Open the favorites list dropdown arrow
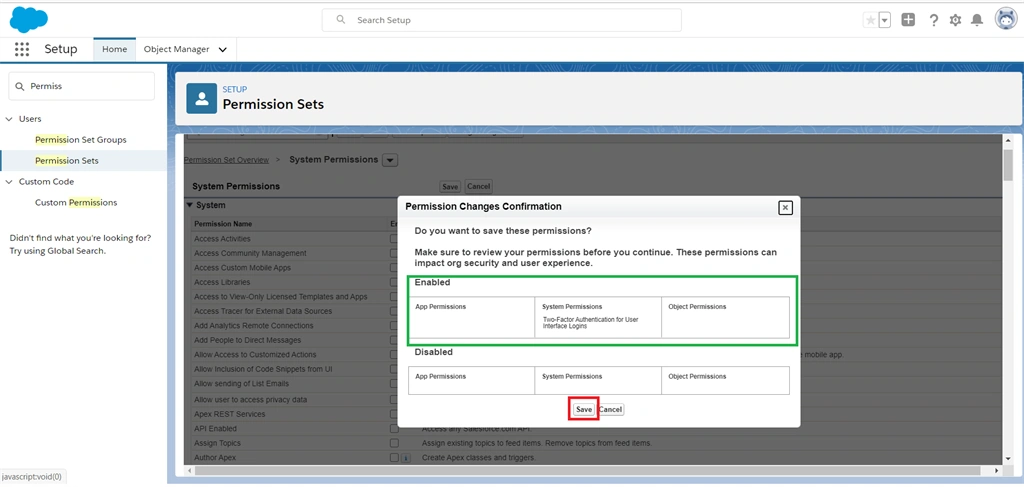Viewport: 1024px width, 487px height. point(885,20)
